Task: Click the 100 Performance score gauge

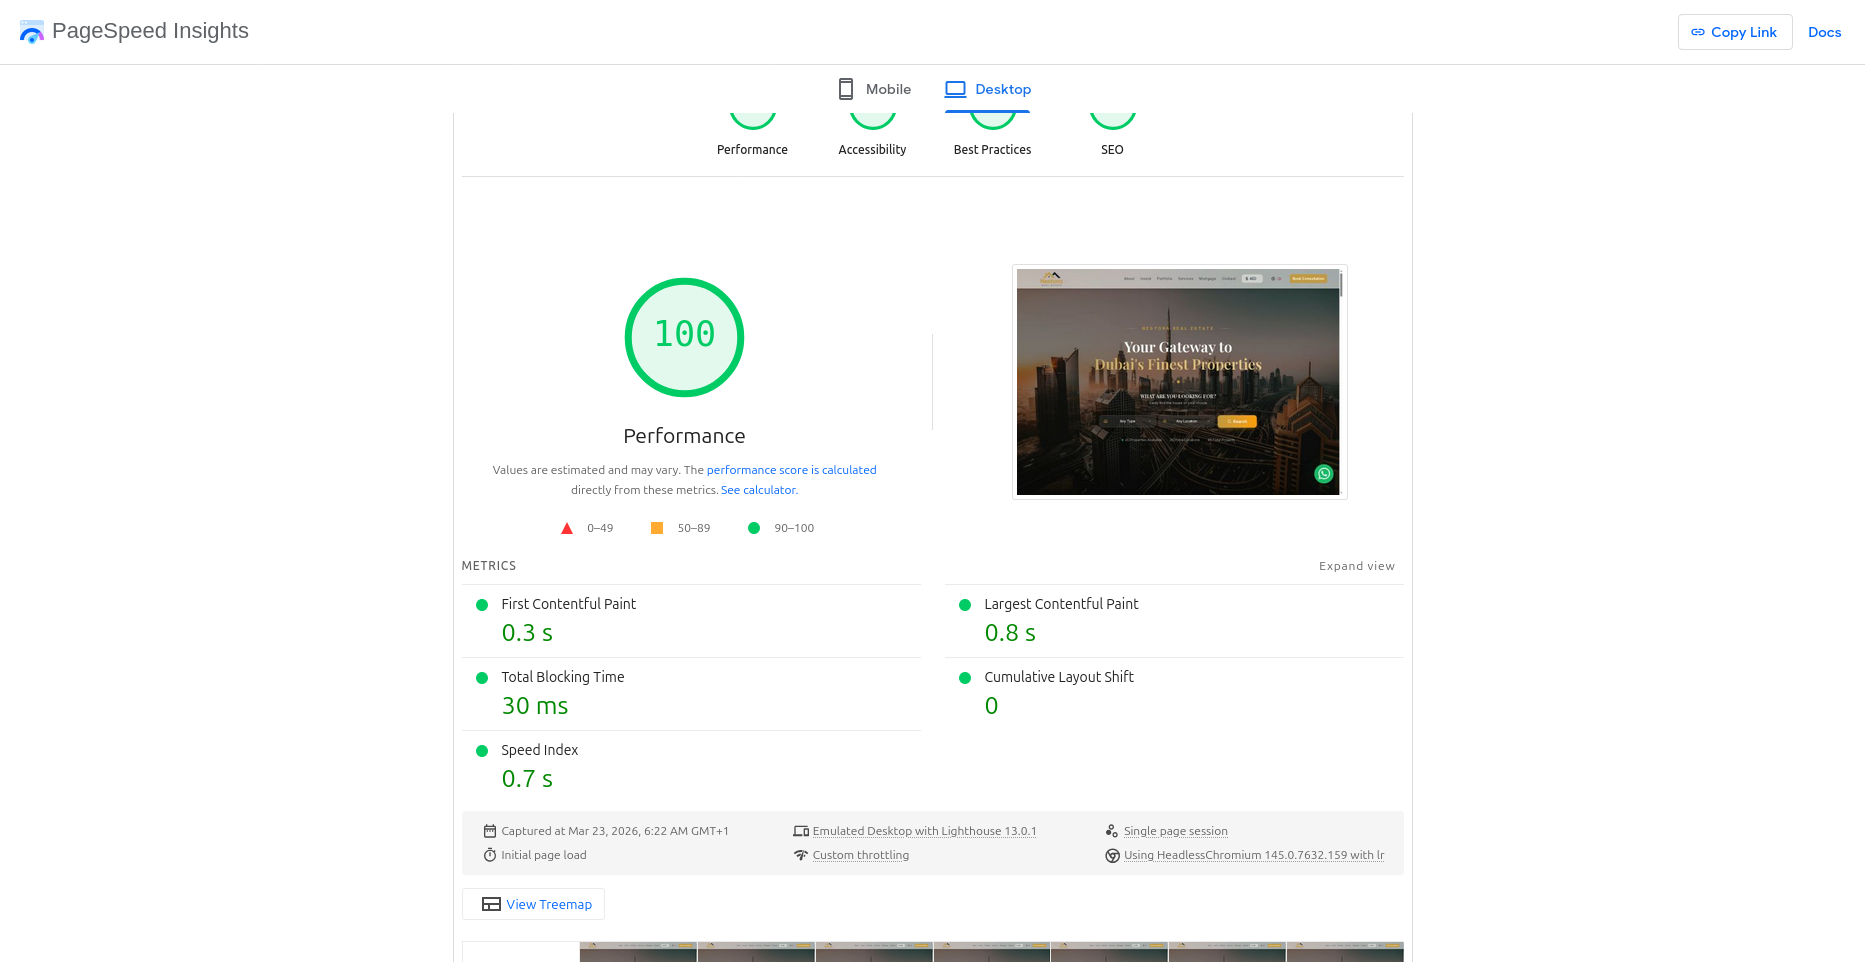Action: tap(684, 337)
